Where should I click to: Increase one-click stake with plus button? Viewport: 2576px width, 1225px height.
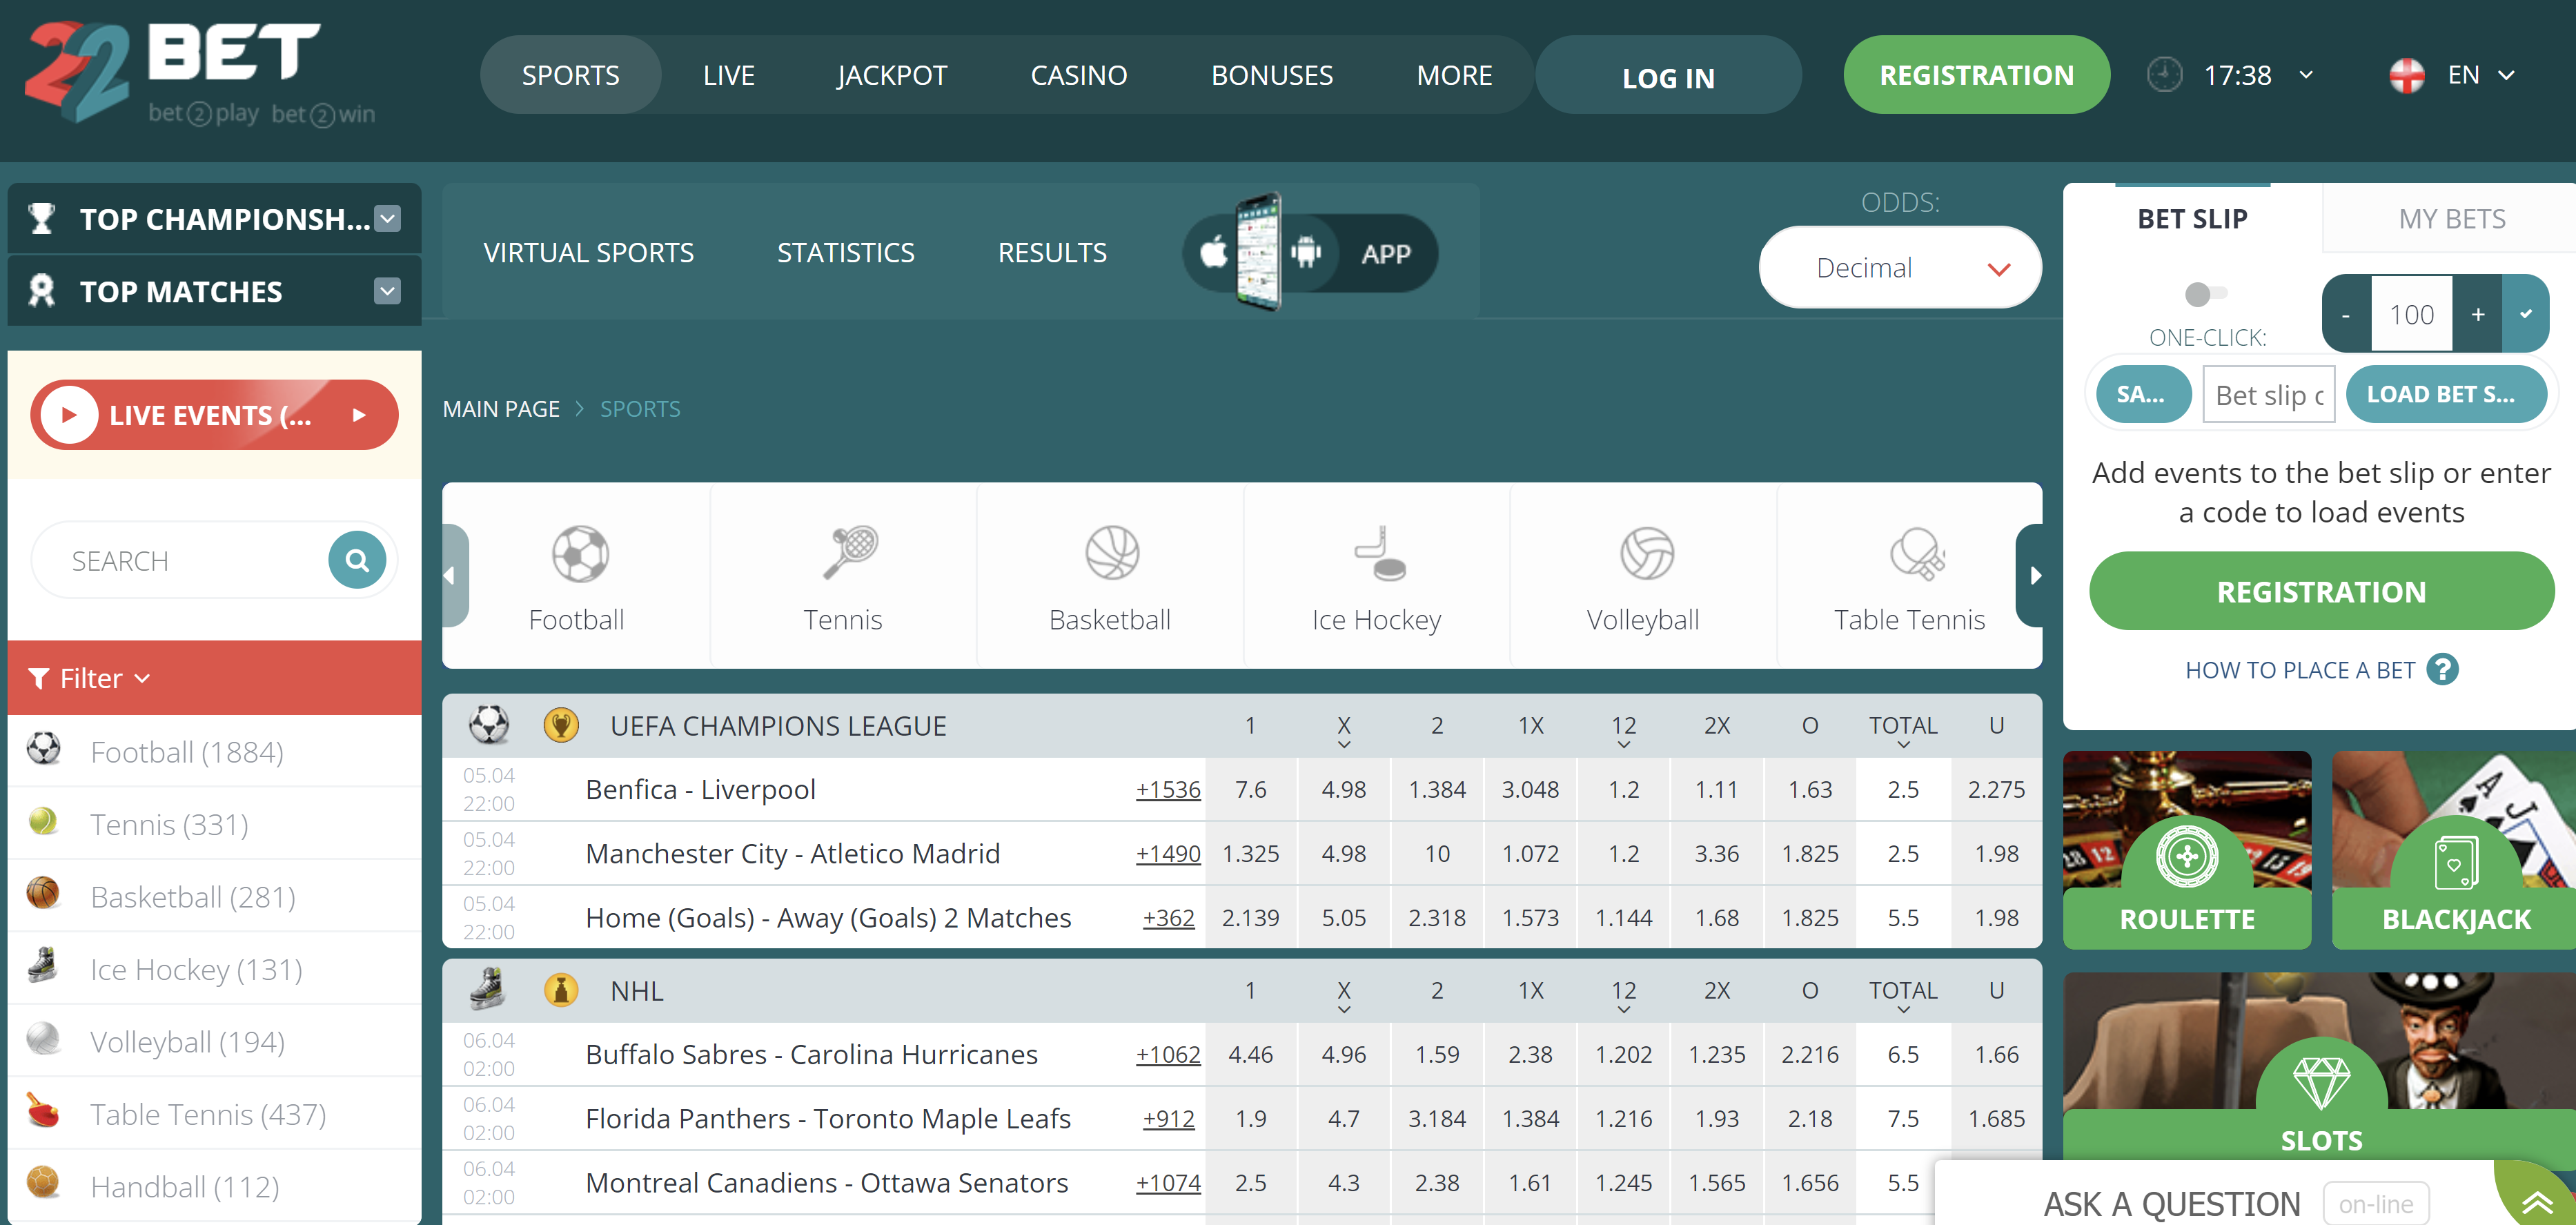click(2477, 314)
